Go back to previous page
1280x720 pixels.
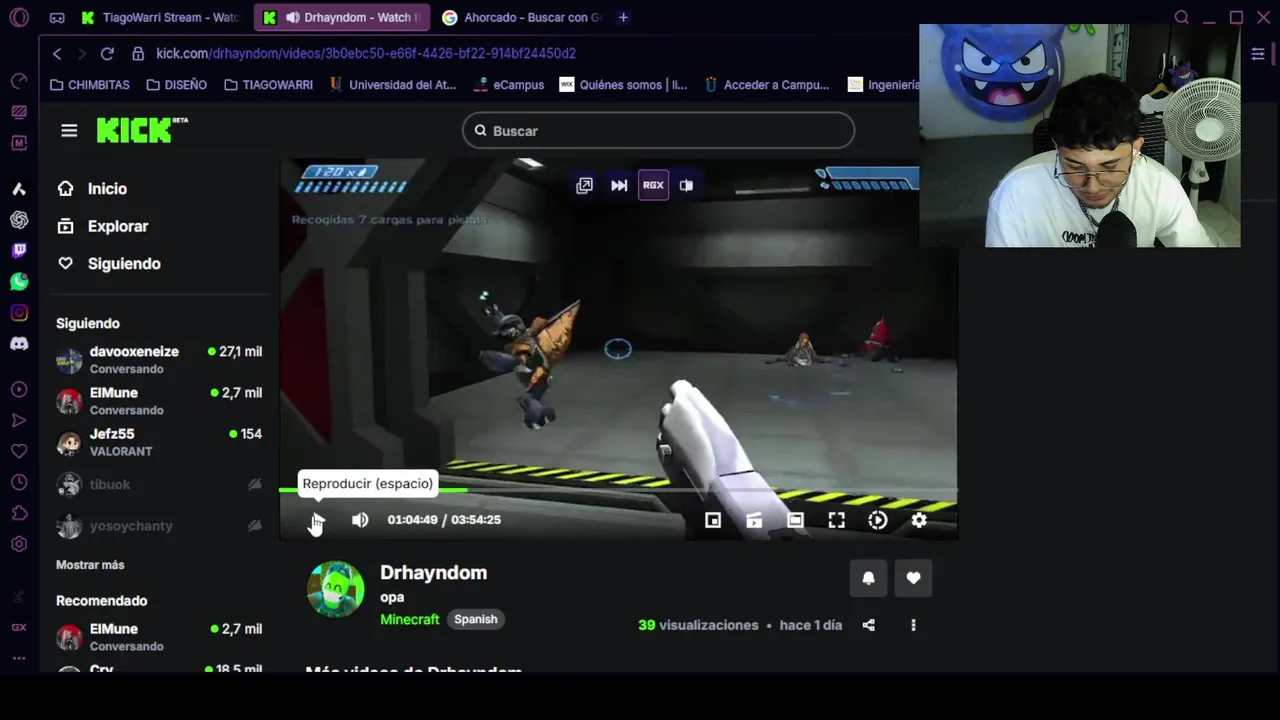(x=57, y=53)
